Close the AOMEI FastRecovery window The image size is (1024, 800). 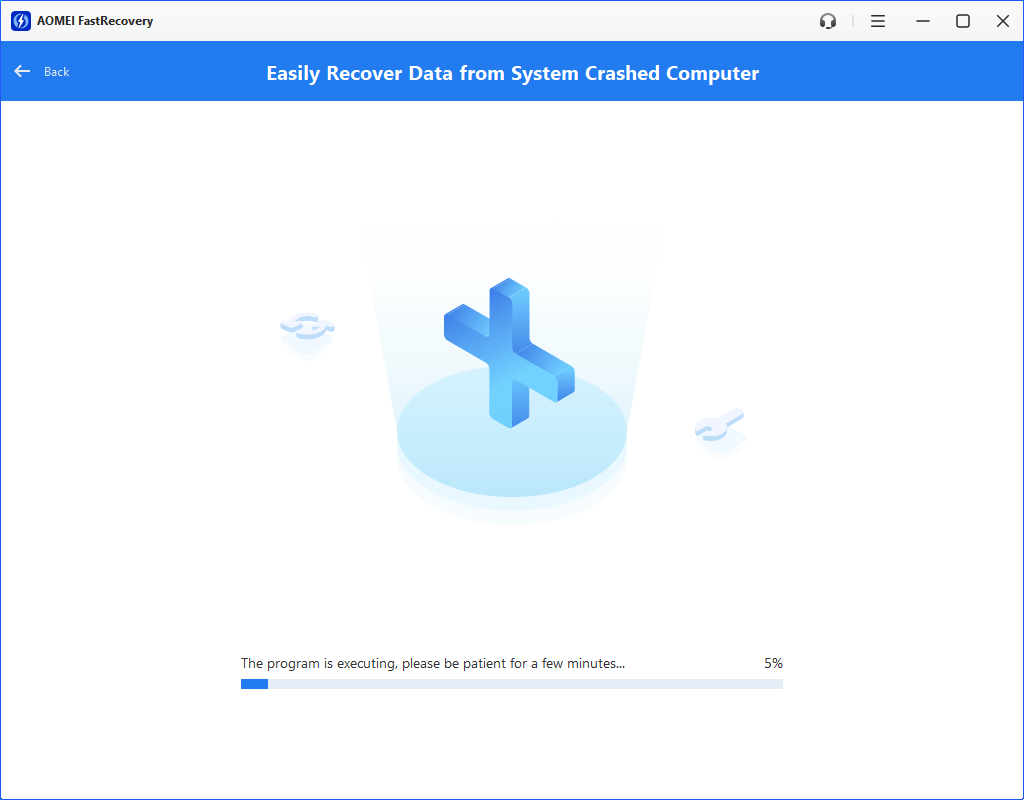(x=1003, y=22)
